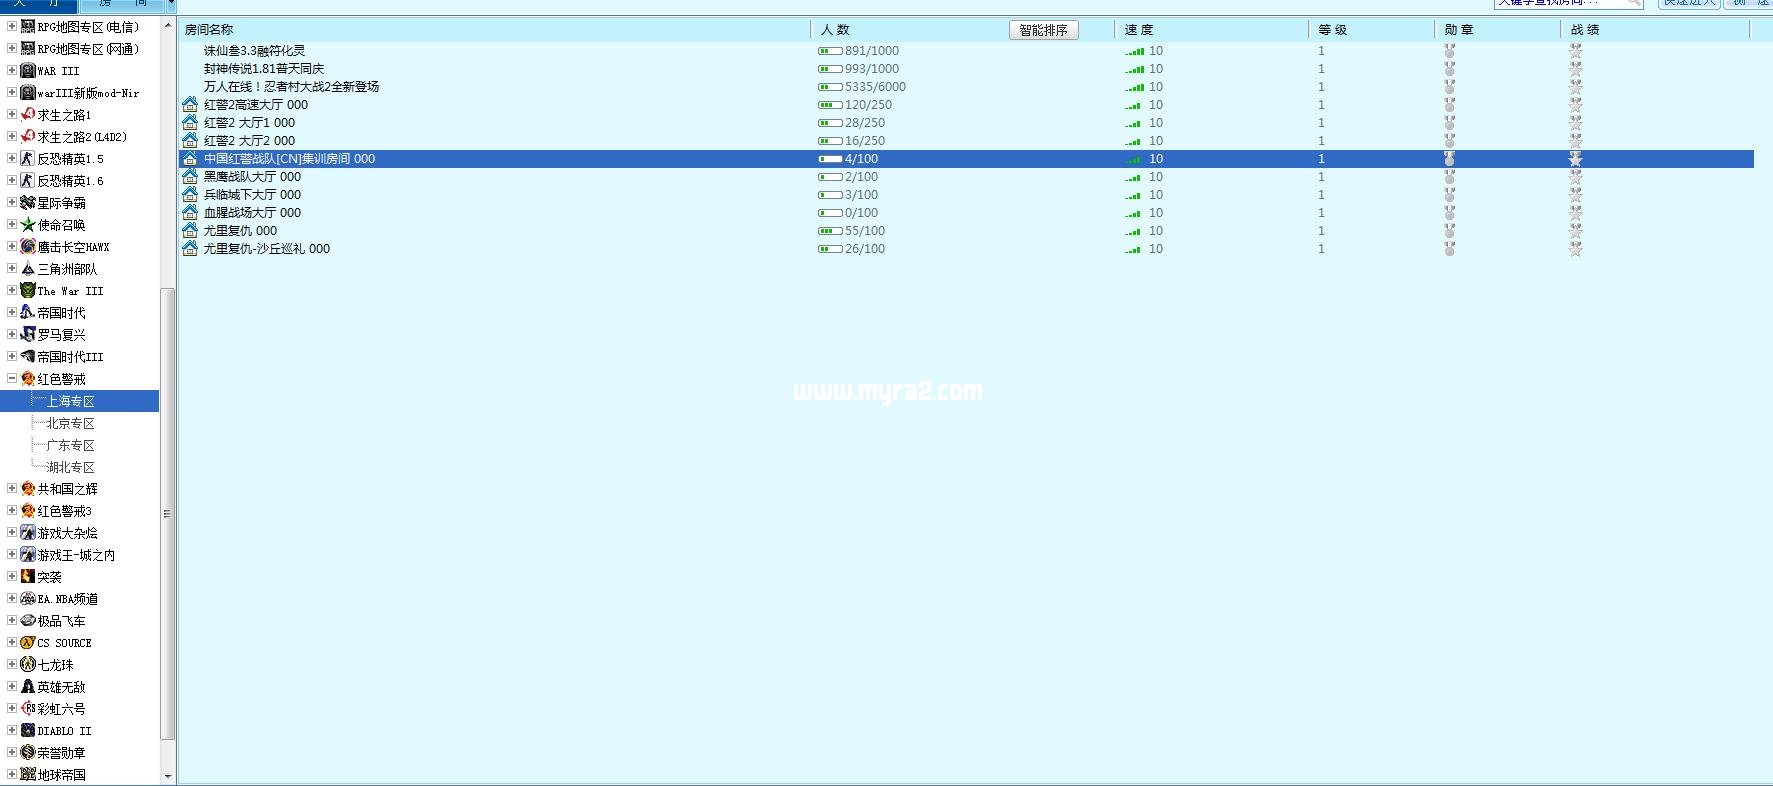Click the 罗马复兴 game icon

pyautogui.click(x=28, y=335)
